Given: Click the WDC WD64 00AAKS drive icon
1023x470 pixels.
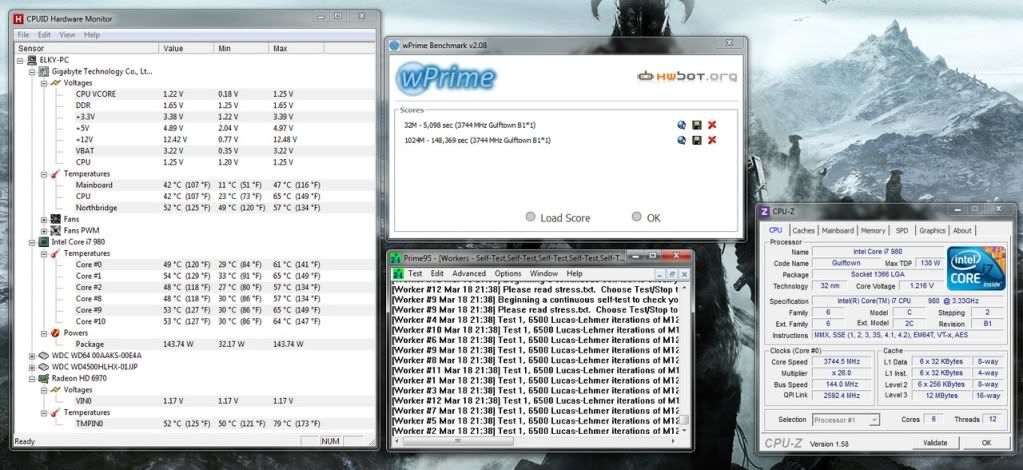Looking at the screenshot, I should pos(44,355).
